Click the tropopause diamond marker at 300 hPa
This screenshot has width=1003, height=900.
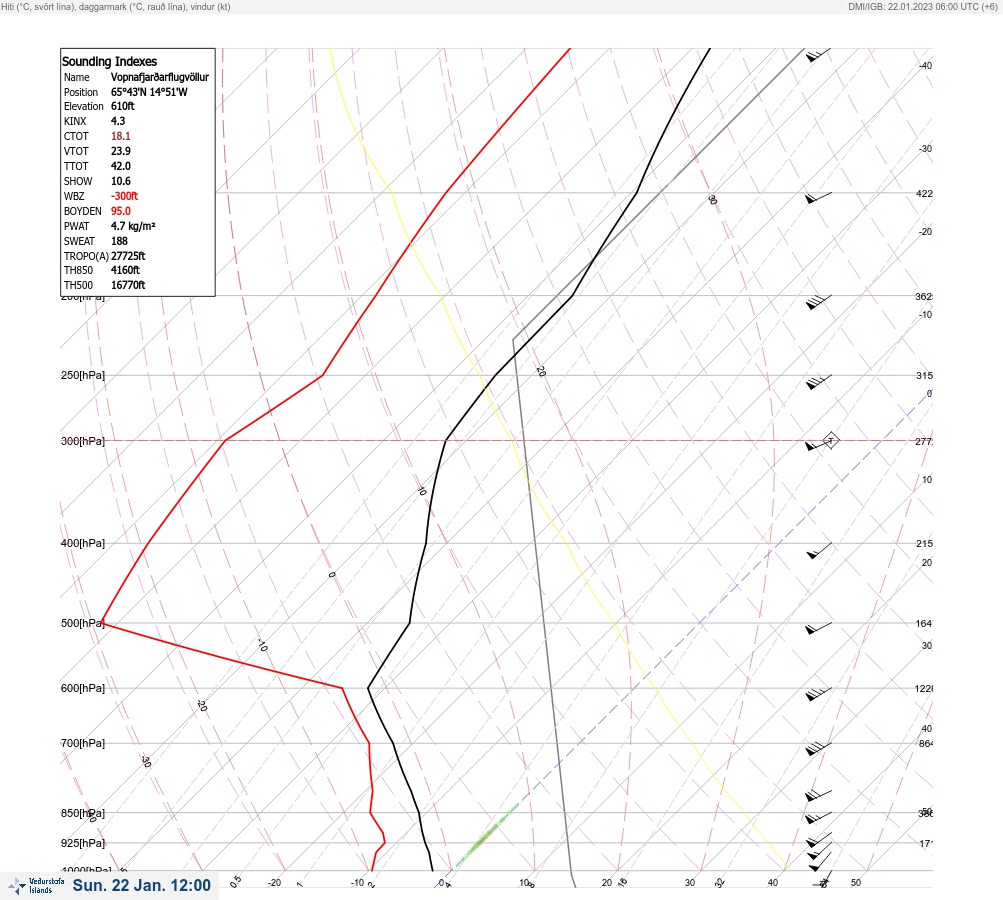[830, 441]
